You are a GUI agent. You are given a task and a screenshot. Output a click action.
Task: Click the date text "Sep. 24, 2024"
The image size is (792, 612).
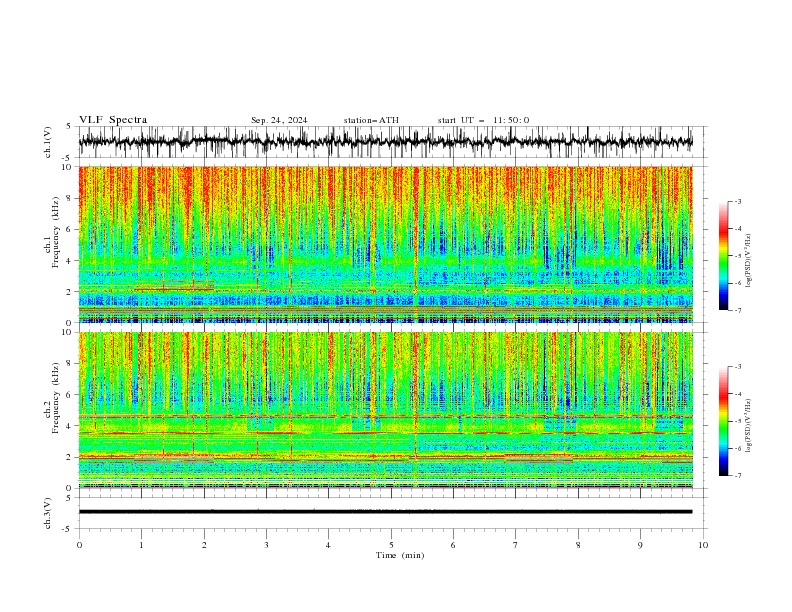[279, 120]
